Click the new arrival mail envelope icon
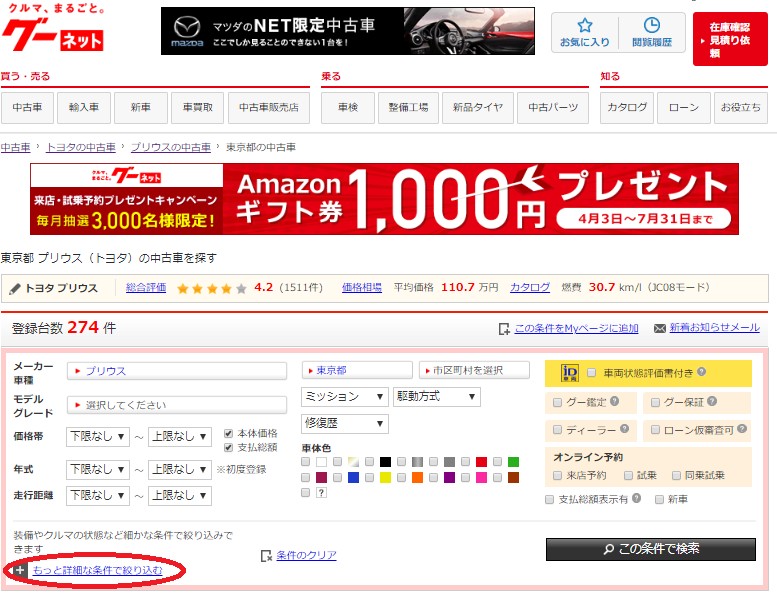 (x=660, y=328)
